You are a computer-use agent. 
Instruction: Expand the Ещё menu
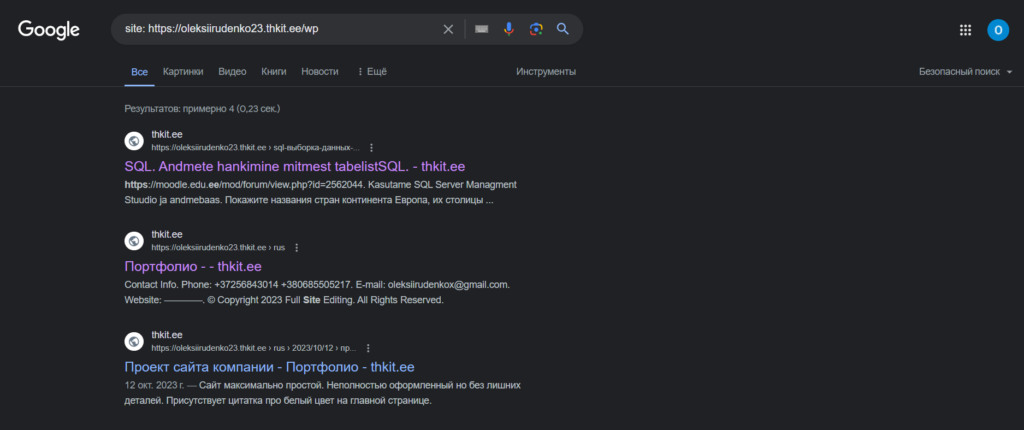(372, 72)
